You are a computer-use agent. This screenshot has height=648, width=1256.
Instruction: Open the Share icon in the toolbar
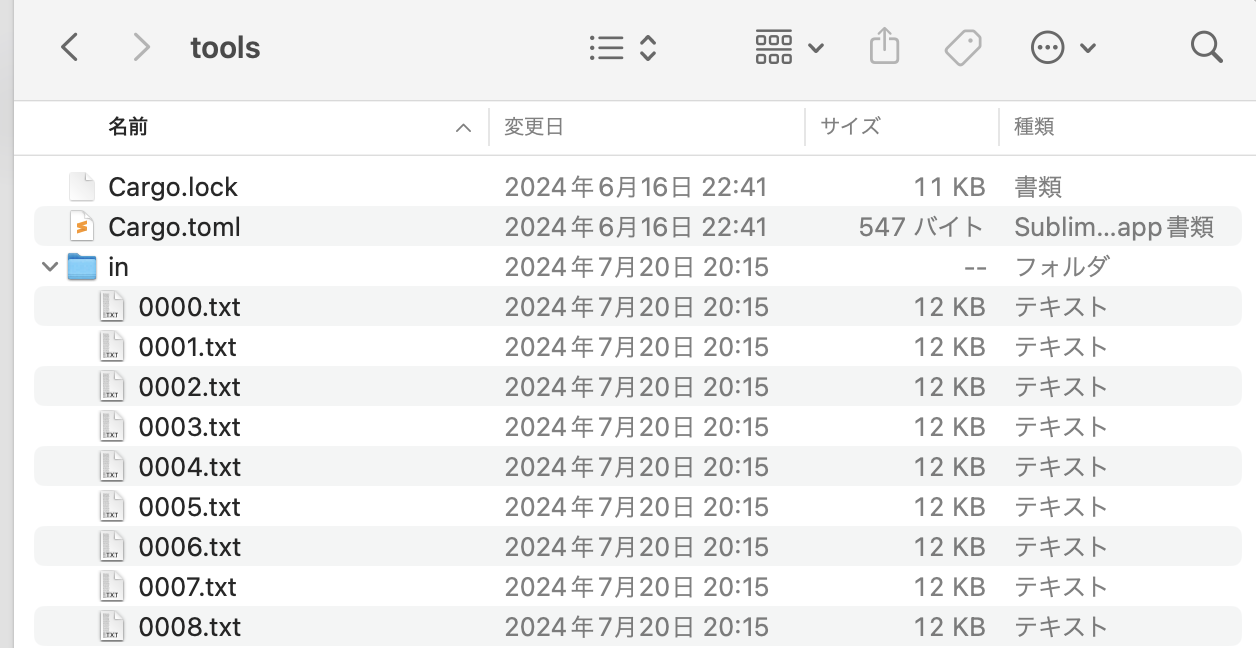(x=884, y=47)
